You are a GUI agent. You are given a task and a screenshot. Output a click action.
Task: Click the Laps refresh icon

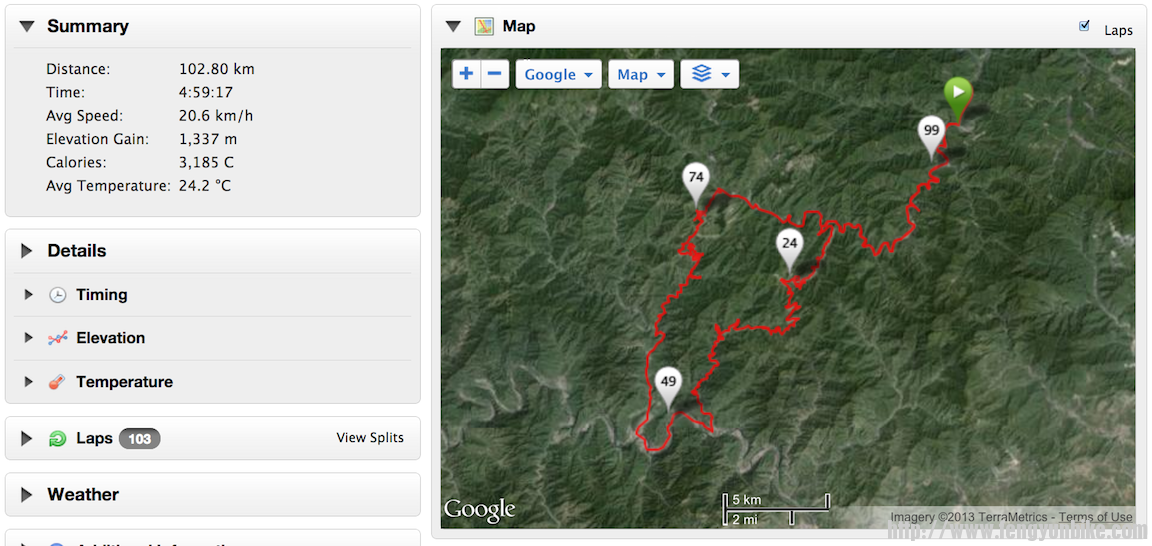coord(58,438)
